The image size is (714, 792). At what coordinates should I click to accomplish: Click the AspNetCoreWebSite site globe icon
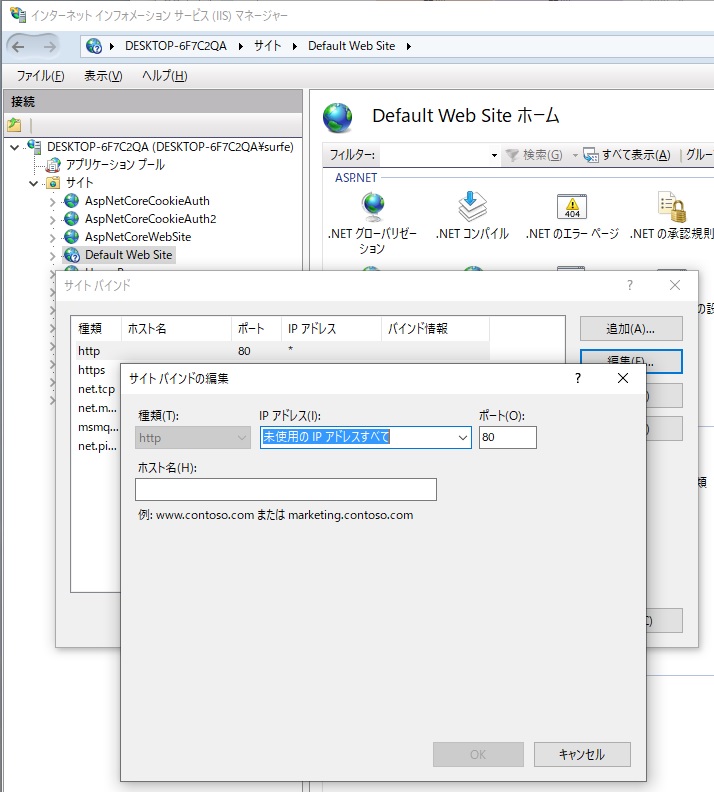pyautogui.click(x=72, y=236)
